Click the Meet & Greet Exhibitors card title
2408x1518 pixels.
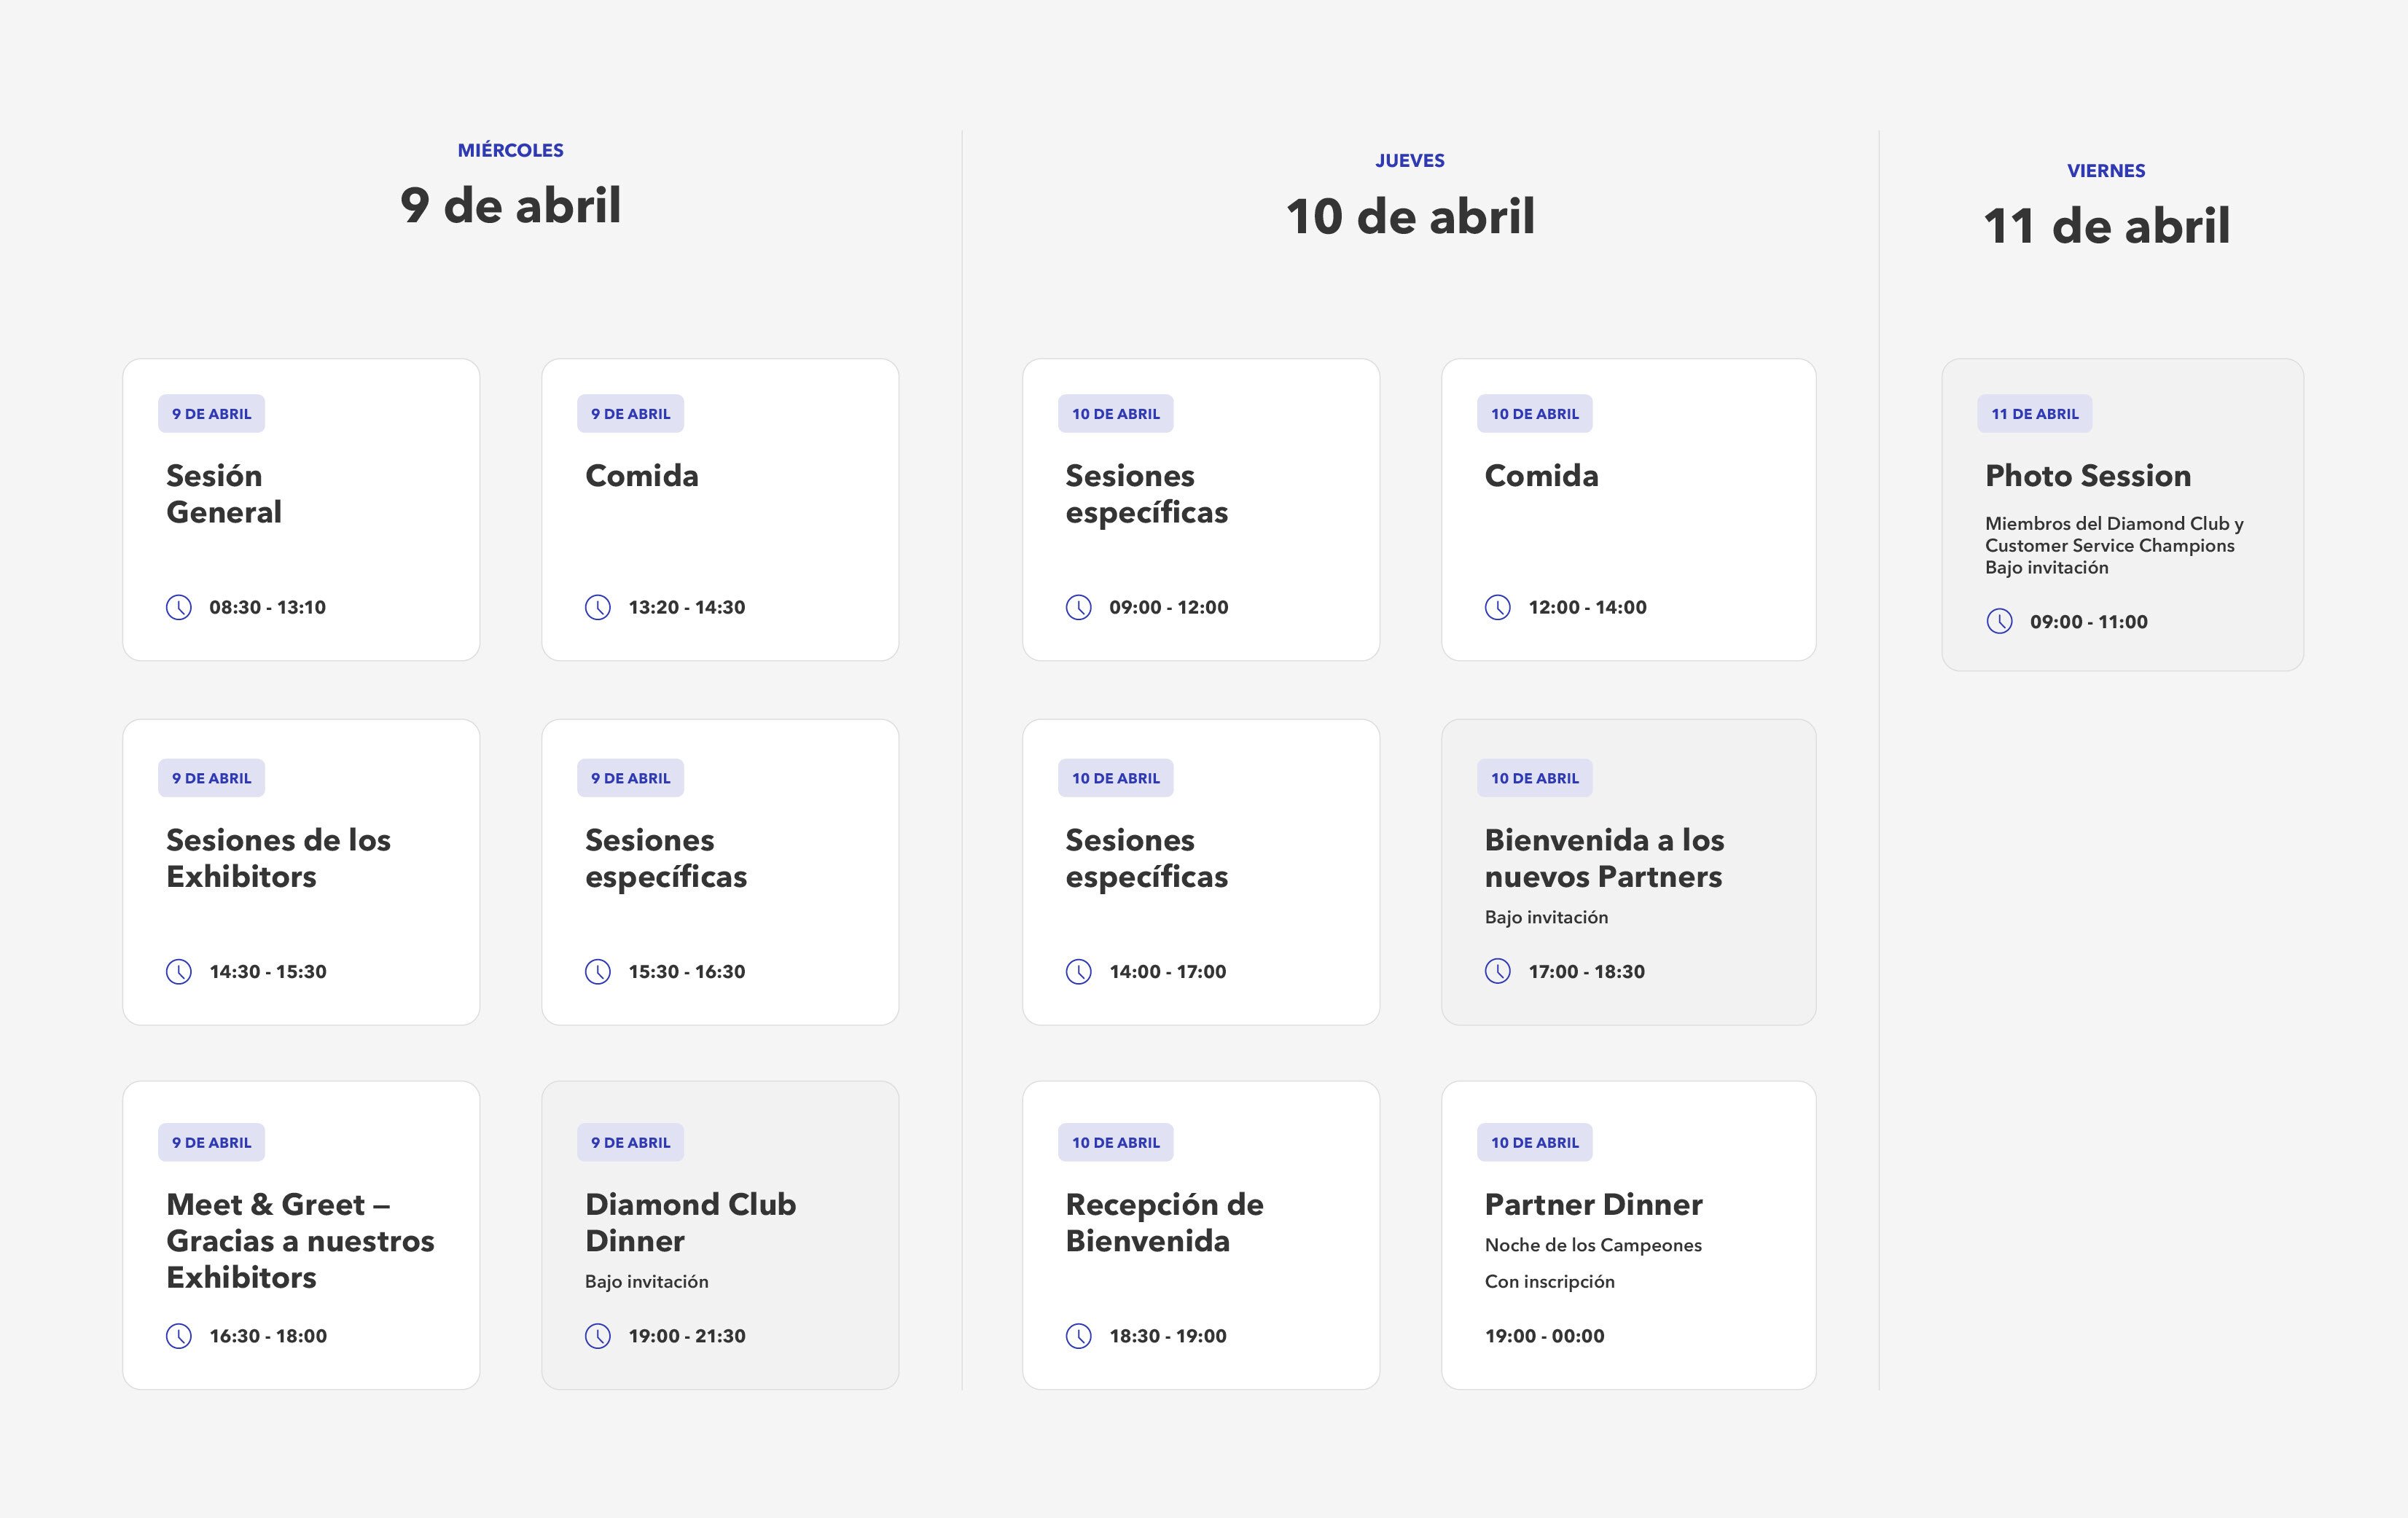(300, 1240)
